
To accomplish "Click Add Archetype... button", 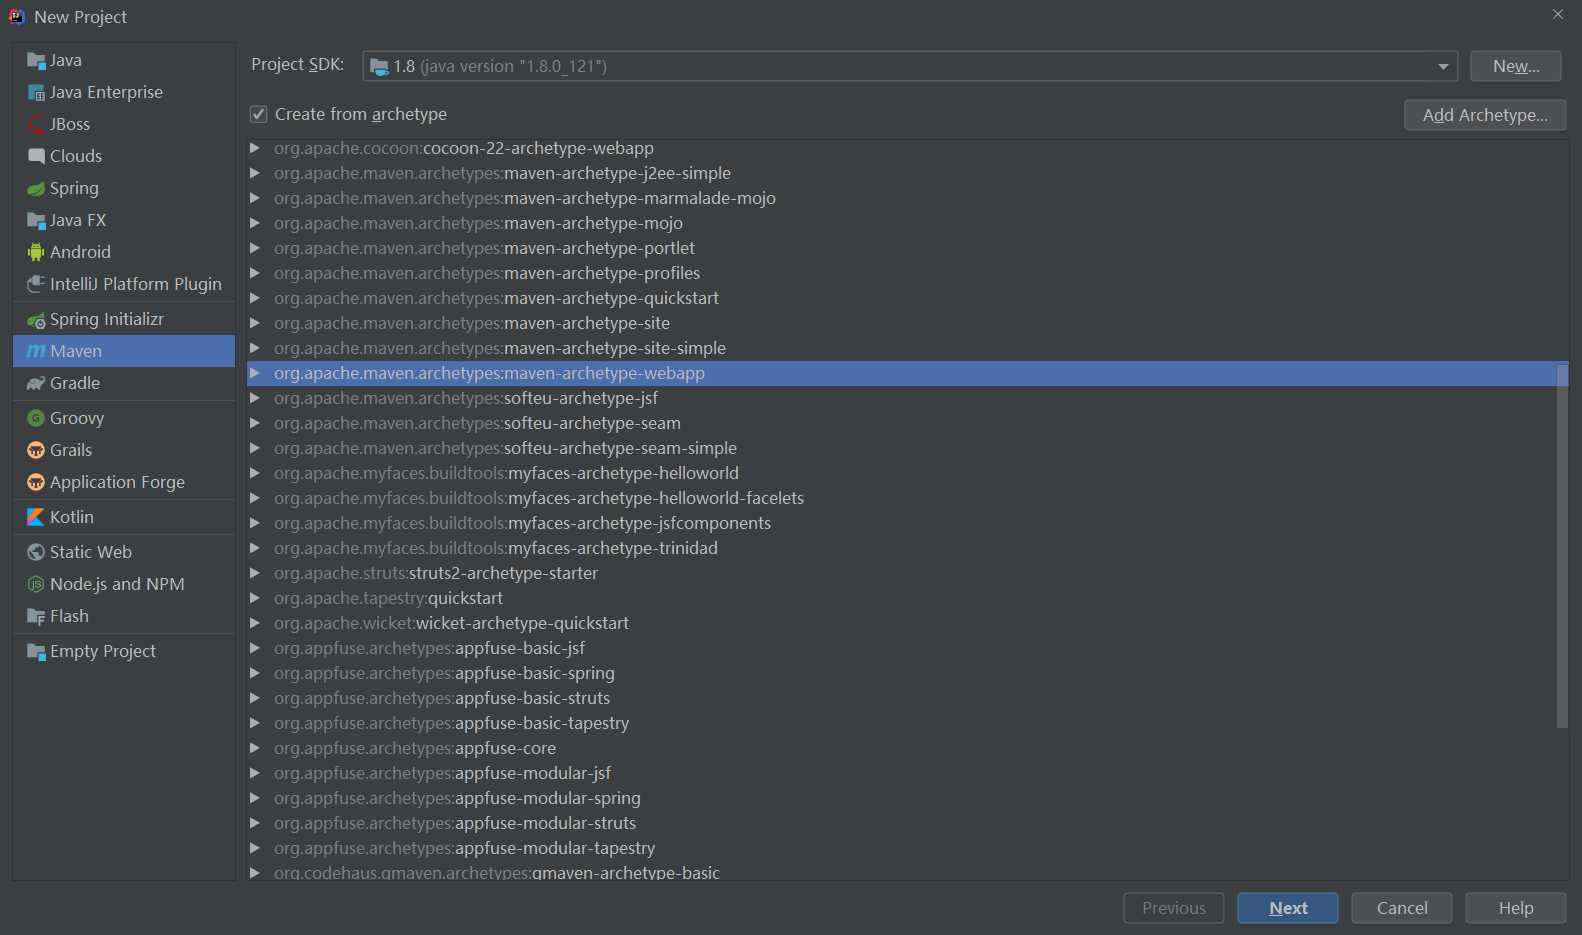I will 1485,115.
